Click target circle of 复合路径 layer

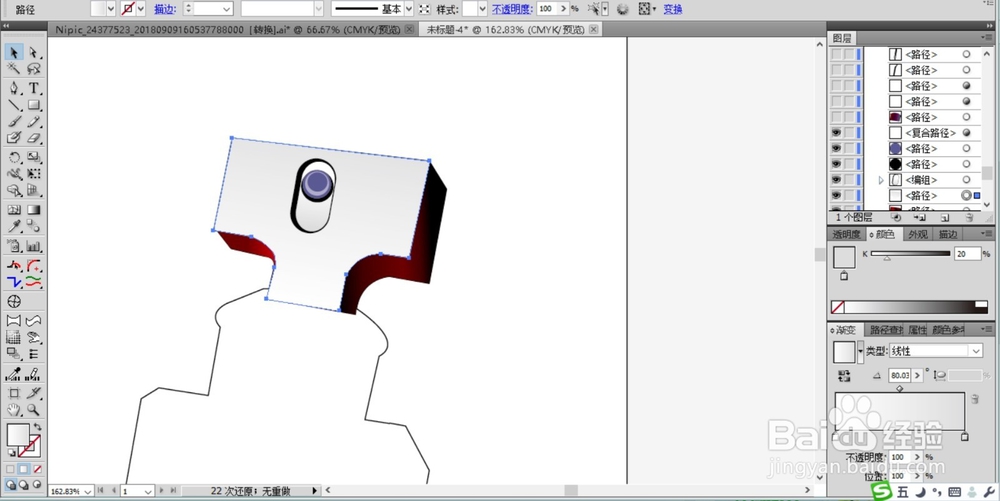(x=966, y=133)
